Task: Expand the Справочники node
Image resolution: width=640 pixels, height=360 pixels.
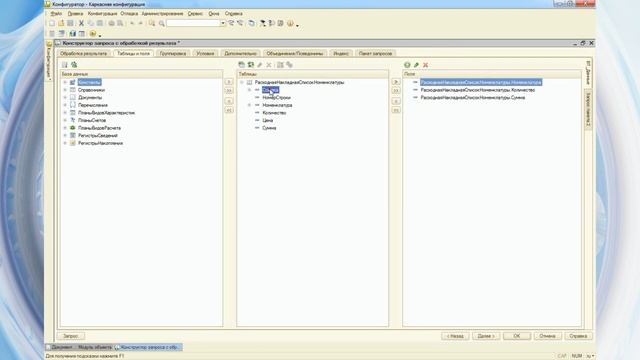Action: point(65,90)
